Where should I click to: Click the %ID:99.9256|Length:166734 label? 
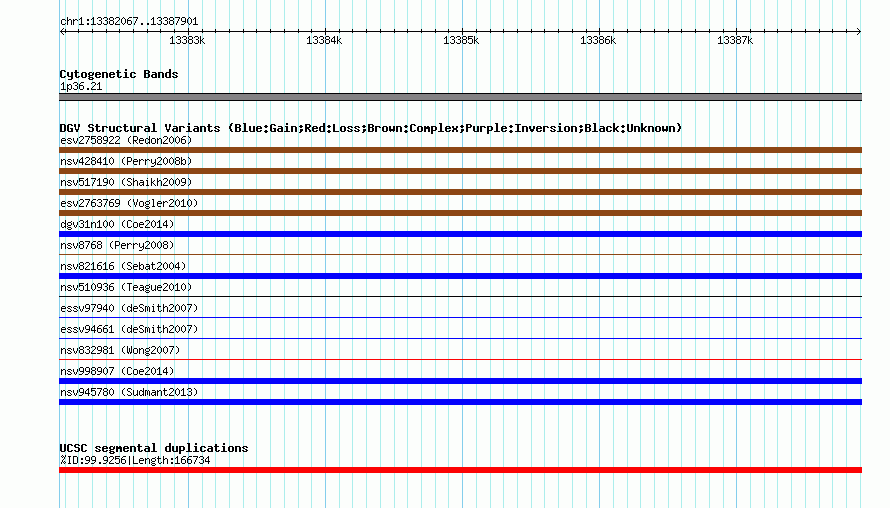pyautogui.click(x=135, y=460)
